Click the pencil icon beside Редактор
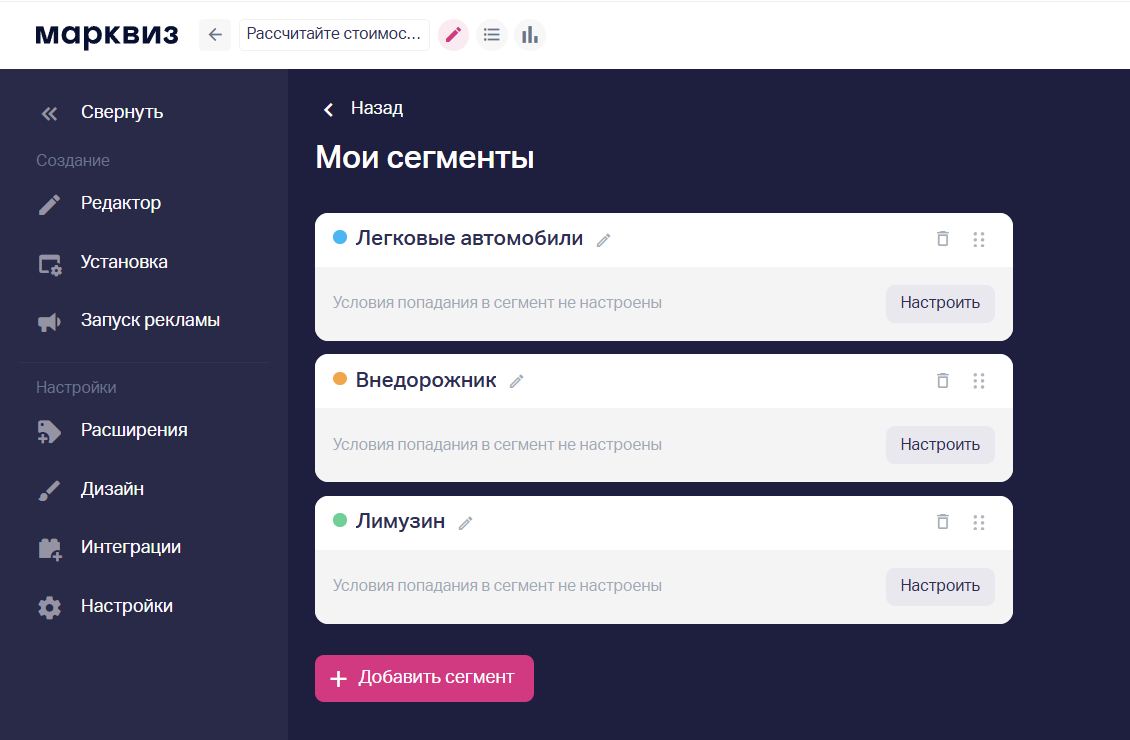 click(x=49, y=205)
